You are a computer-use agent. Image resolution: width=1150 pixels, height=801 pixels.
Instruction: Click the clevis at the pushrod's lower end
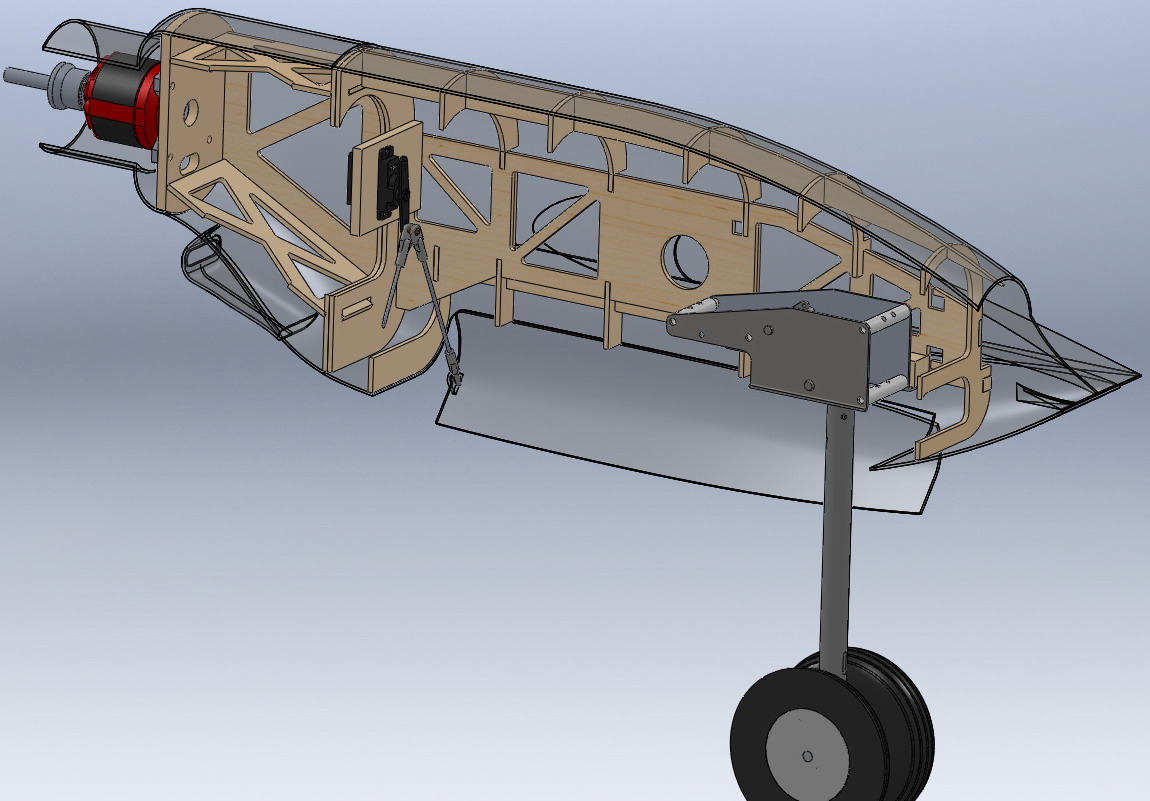[x=456, y=373]
